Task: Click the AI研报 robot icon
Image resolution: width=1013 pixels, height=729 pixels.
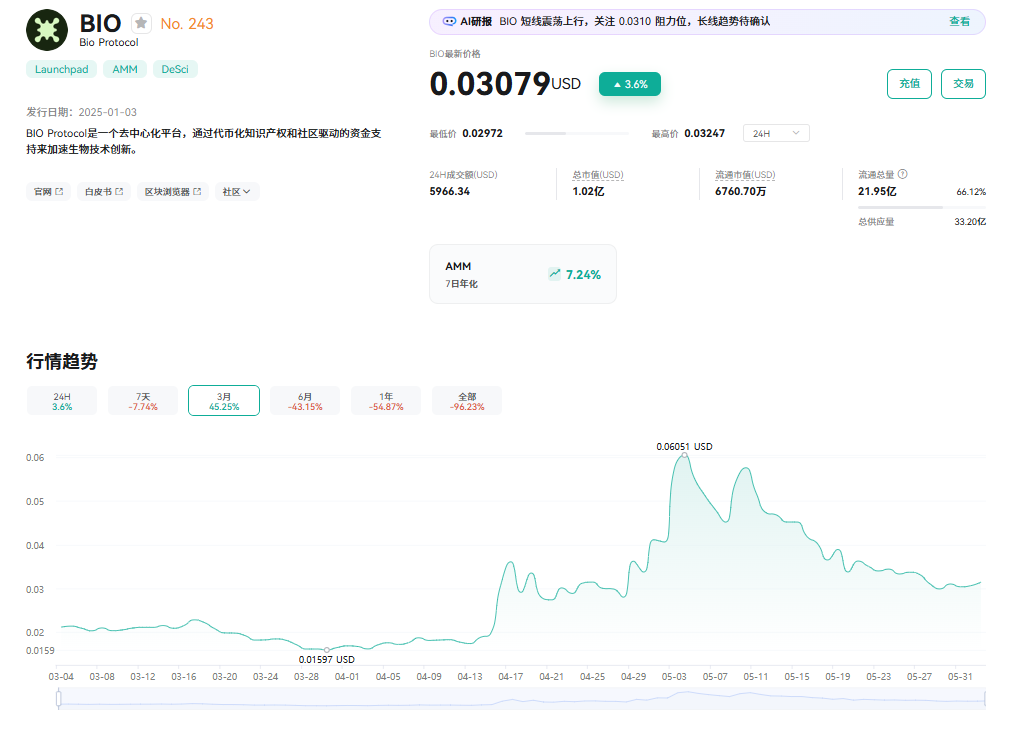Action: point(449,21)
